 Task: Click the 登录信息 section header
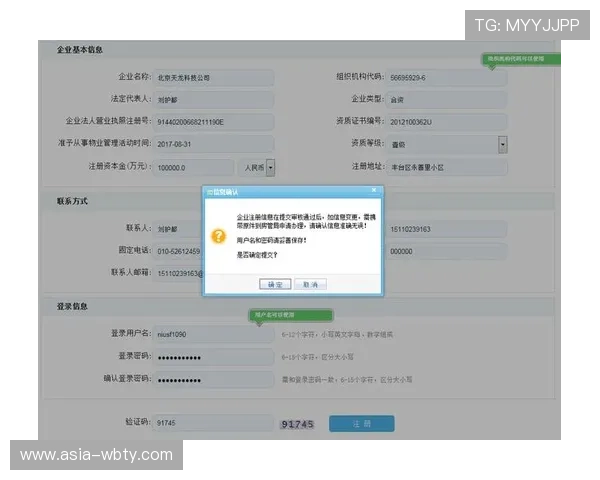coord(72,306)
